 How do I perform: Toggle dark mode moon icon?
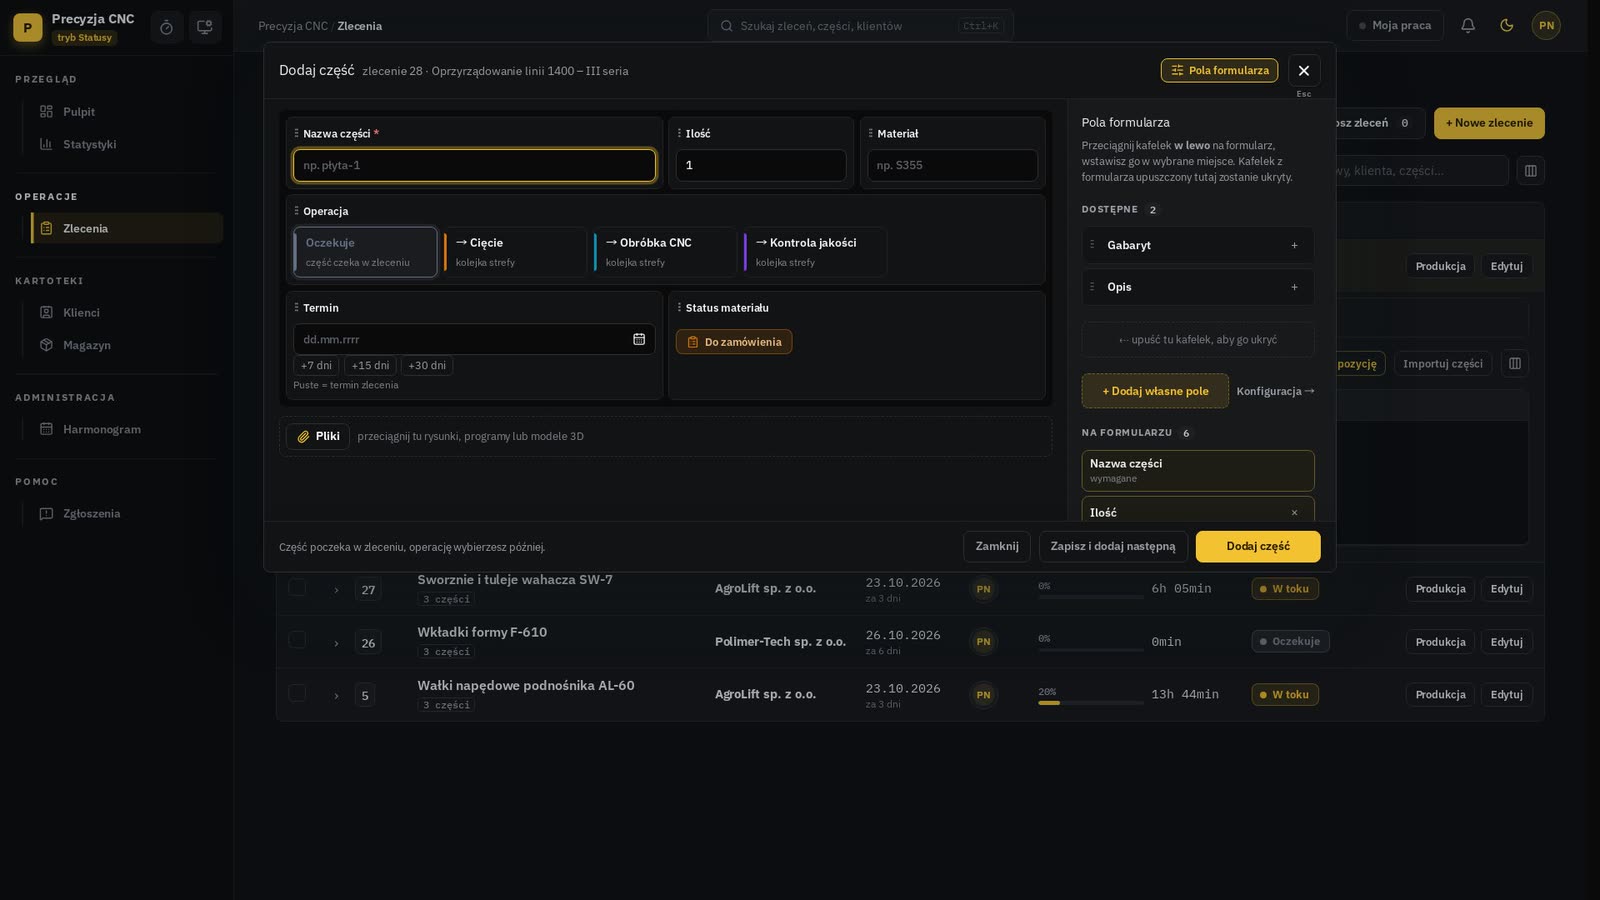(1507, 26)
